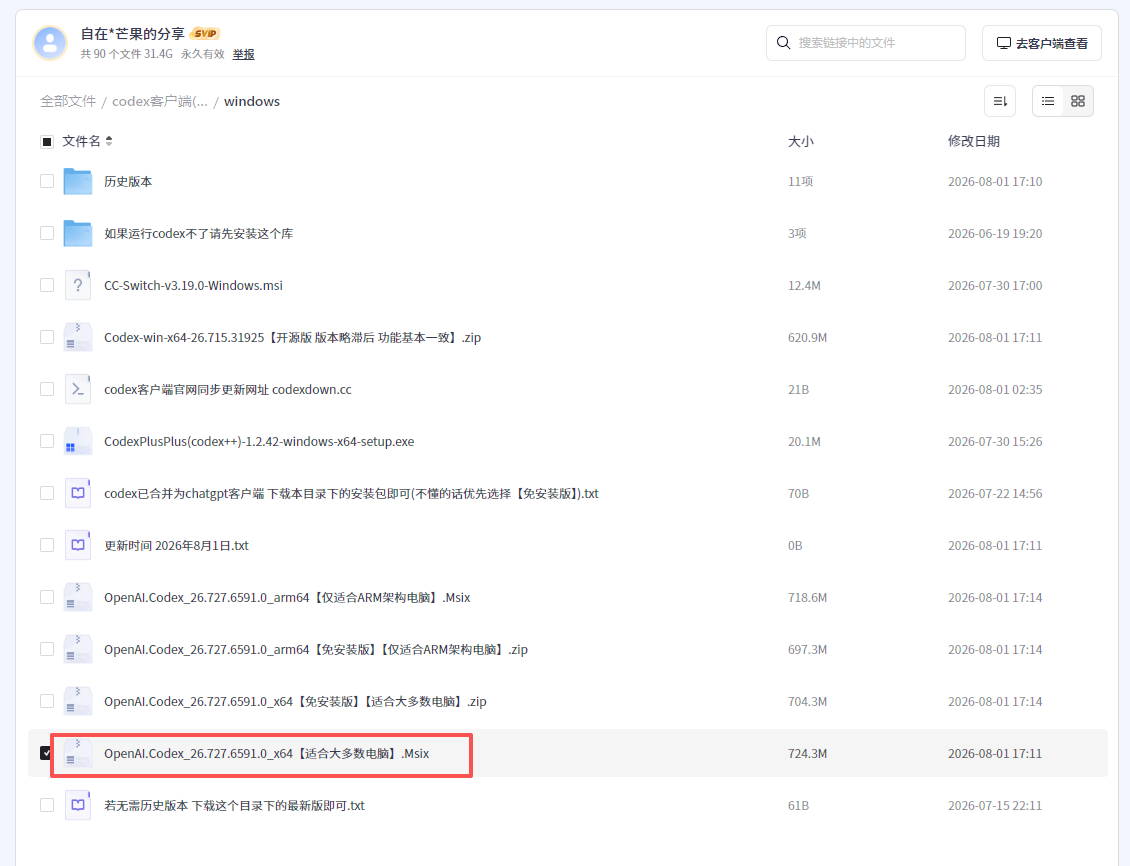Check the box for arm64 .Msix file
Viewport: 1130px width, 866px height.
(x=47, y=597)
